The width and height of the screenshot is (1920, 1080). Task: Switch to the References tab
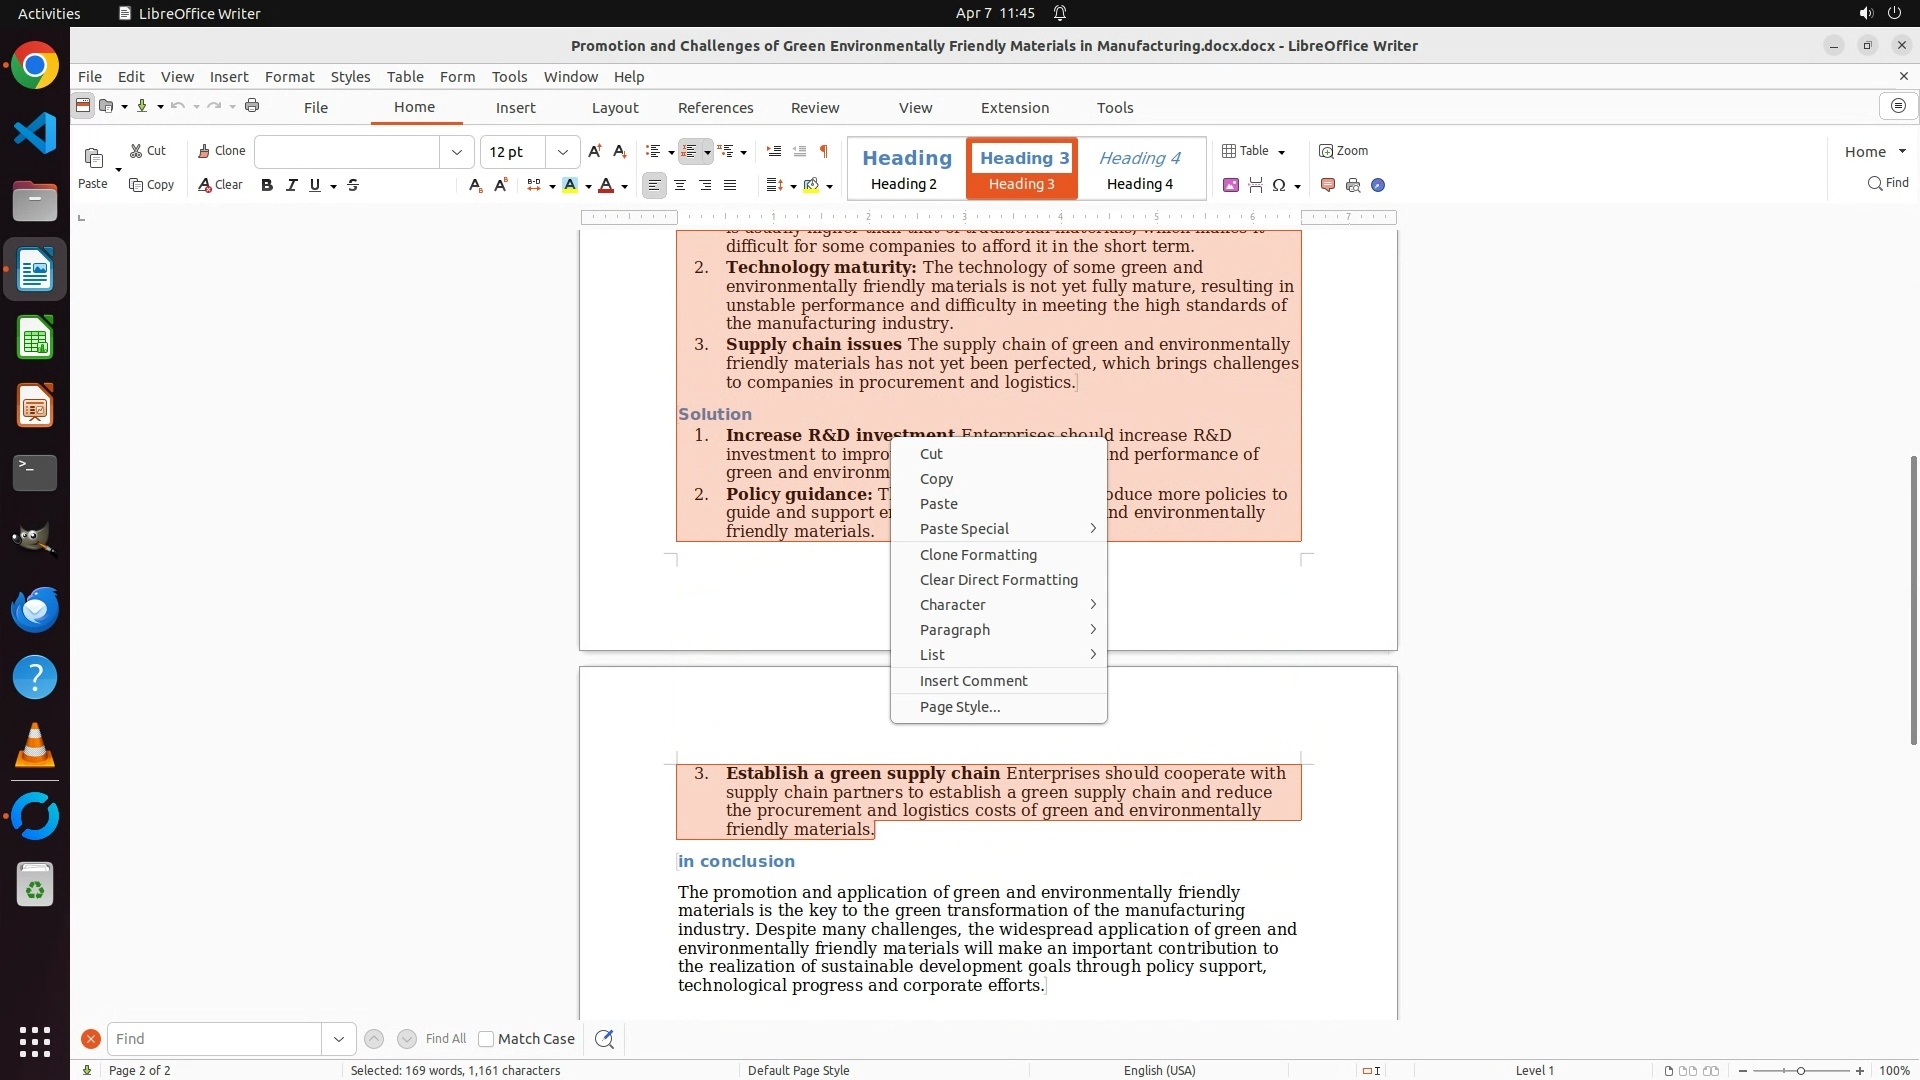(715, 108)
